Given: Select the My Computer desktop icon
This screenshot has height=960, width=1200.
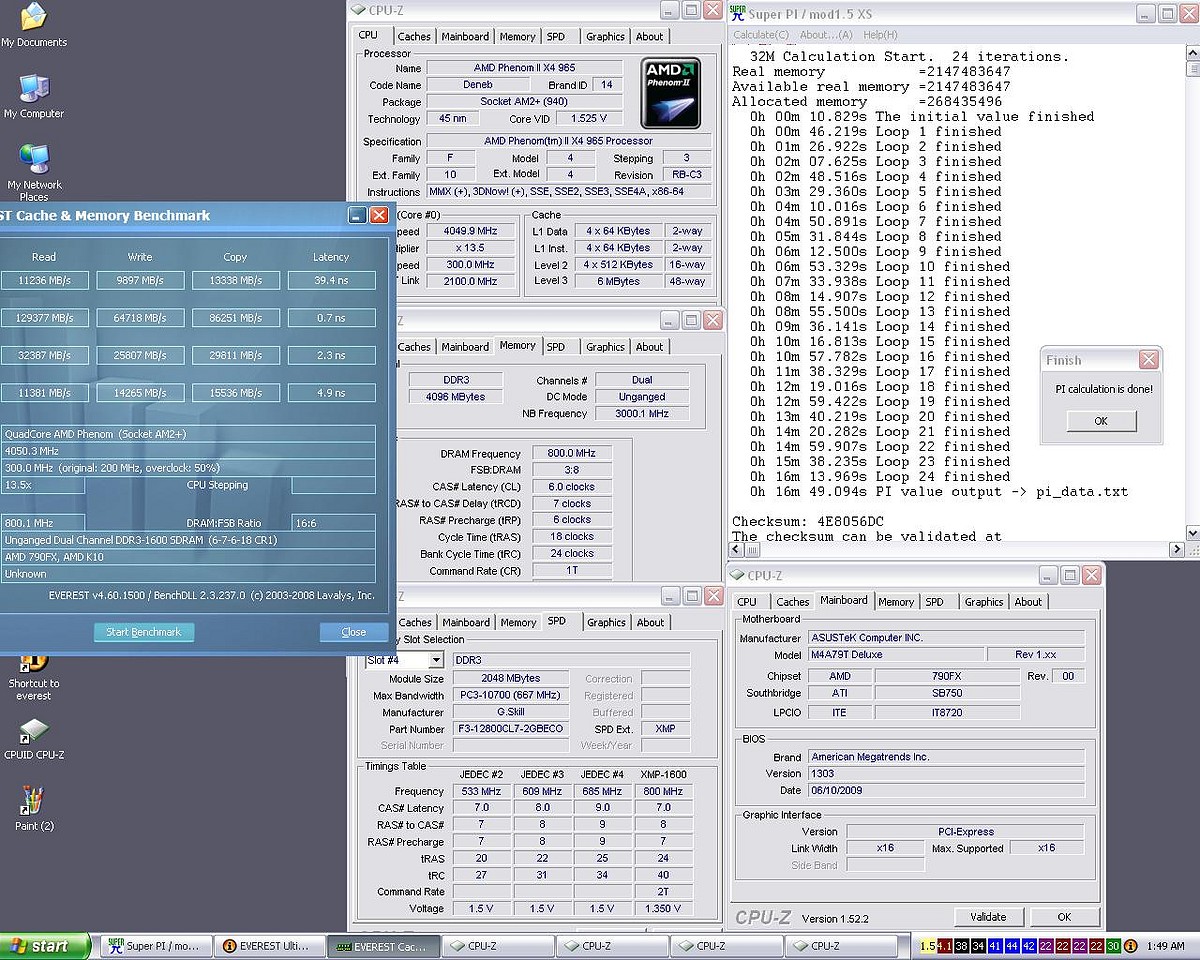Looking at the screenshot, I should coord(33,96).
